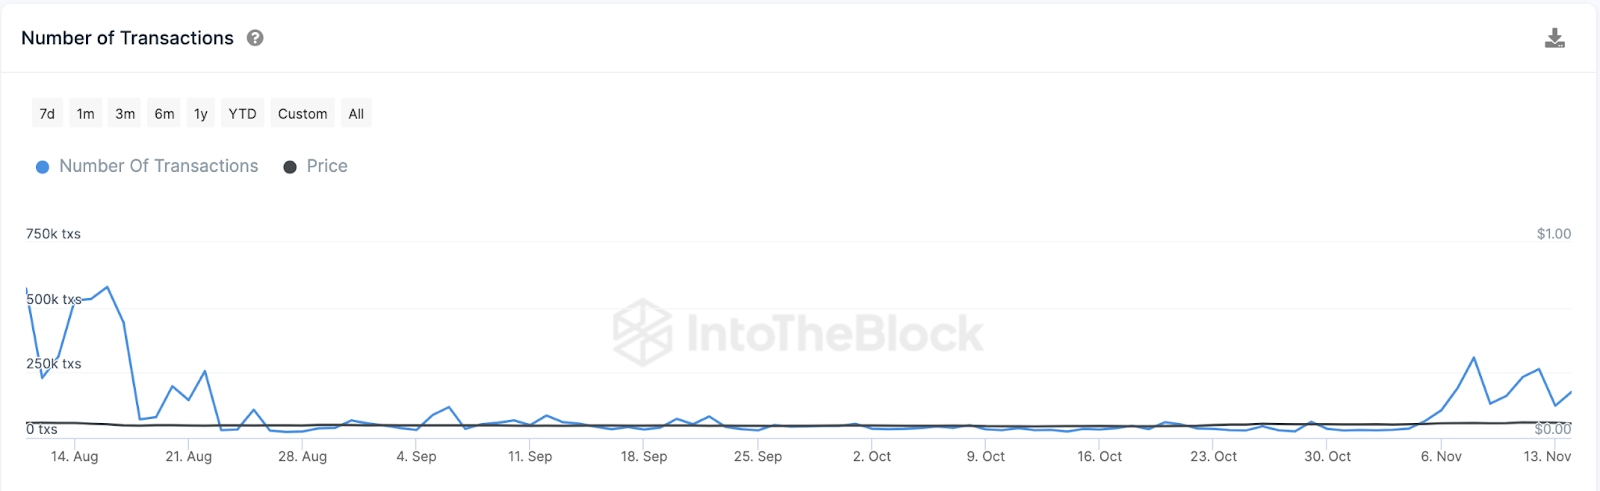Click the download chart icon
The height and width of the screenshot is (491, 1600).
(x=1554, y=38)
